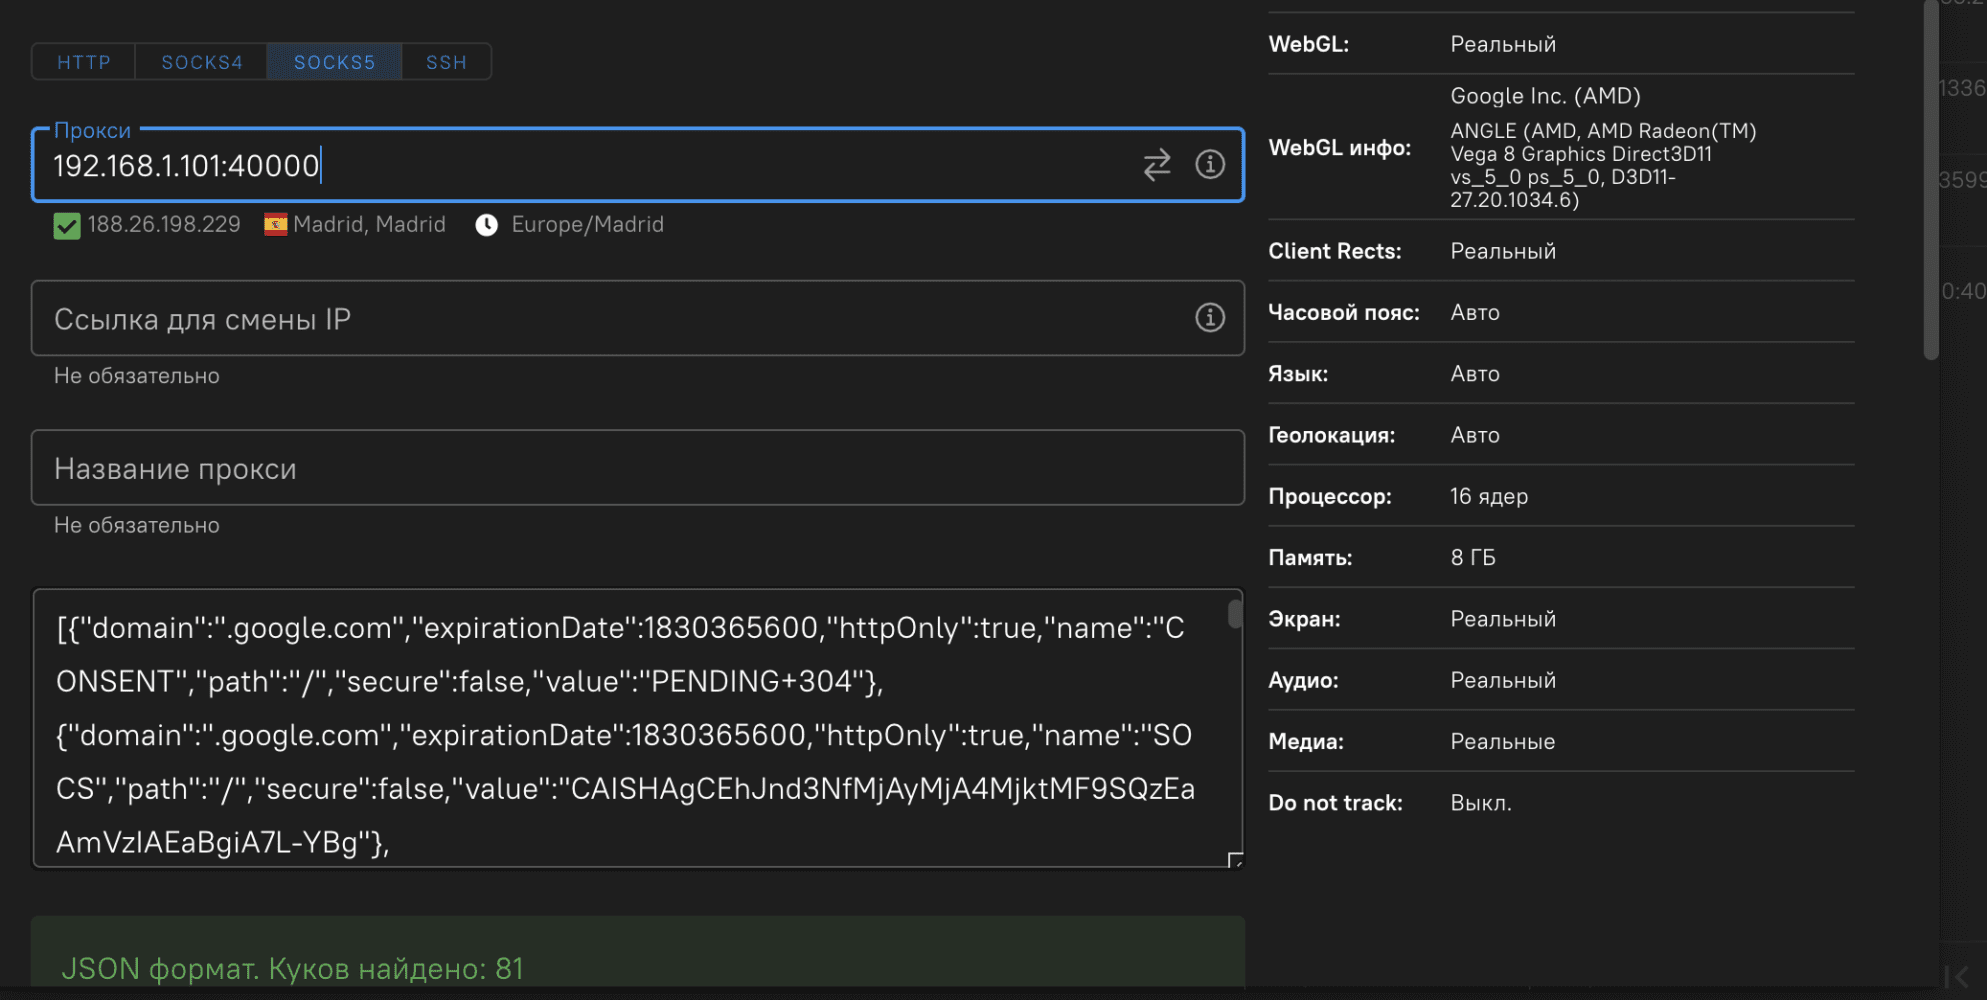Select the SSH proxy type tab
Image resolution: width=1987 pixels, height=1000 pixels.
(446, 62)
